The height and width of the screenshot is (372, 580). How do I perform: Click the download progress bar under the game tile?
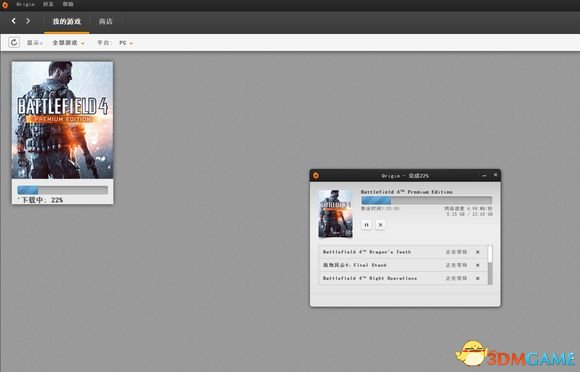click(63, 190)
